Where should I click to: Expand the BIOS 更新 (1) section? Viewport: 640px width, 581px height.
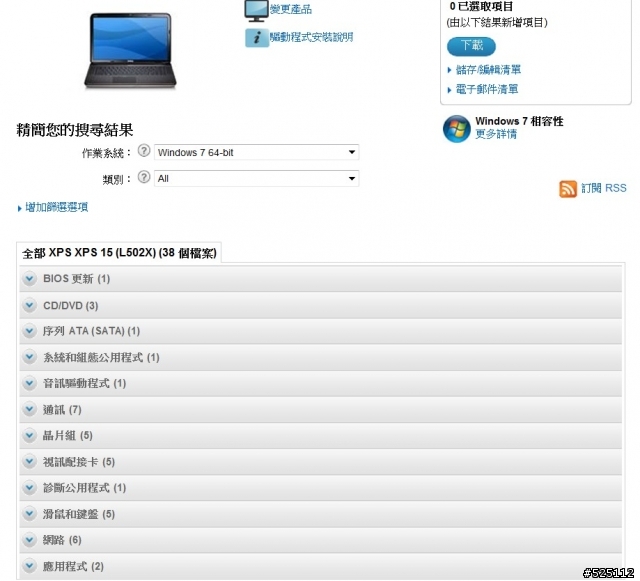[320, 278]
